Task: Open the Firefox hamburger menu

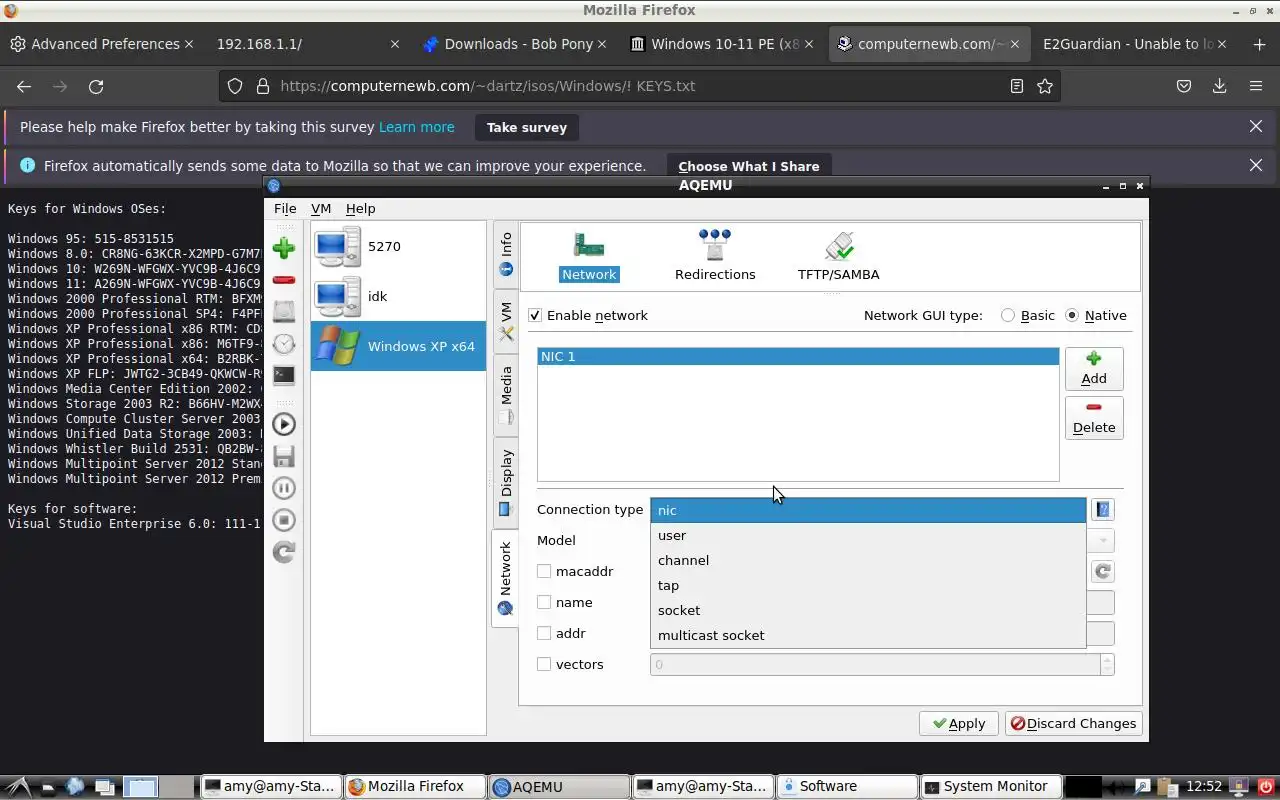Action: [x=1256, y=86]
